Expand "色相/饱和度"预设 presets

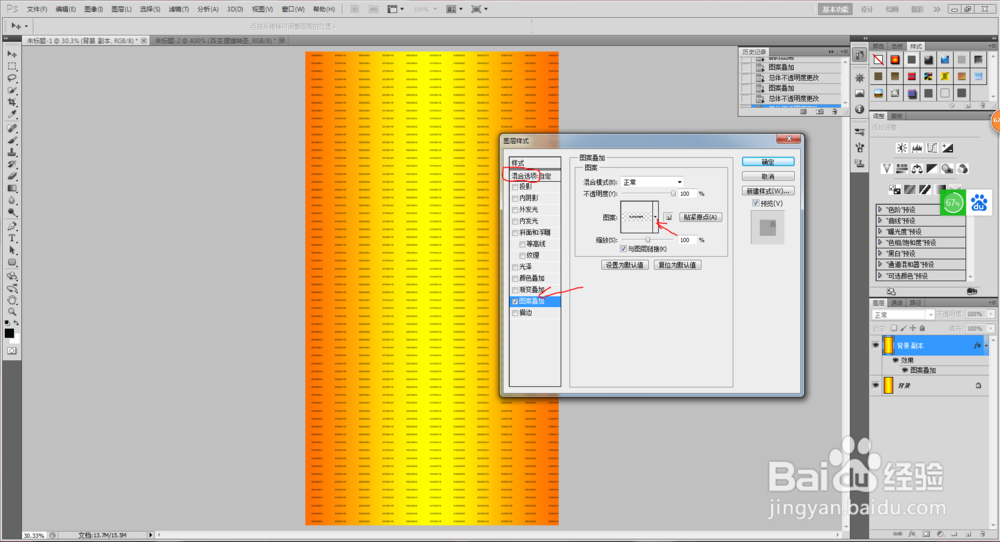[x=880, y=243]
